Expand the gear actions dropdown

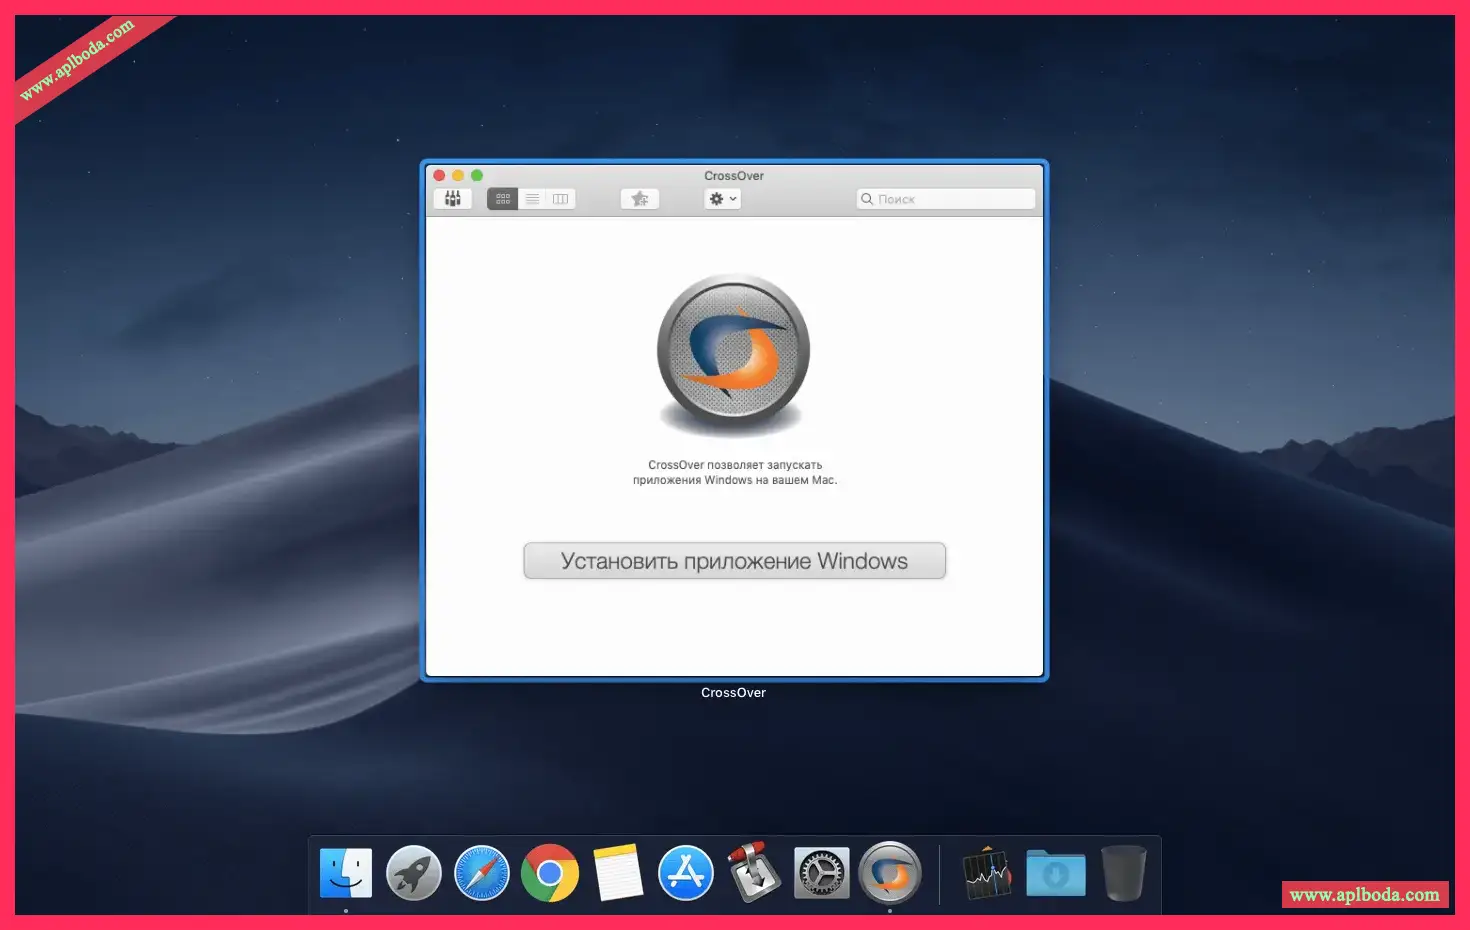(x=722, y=199)
